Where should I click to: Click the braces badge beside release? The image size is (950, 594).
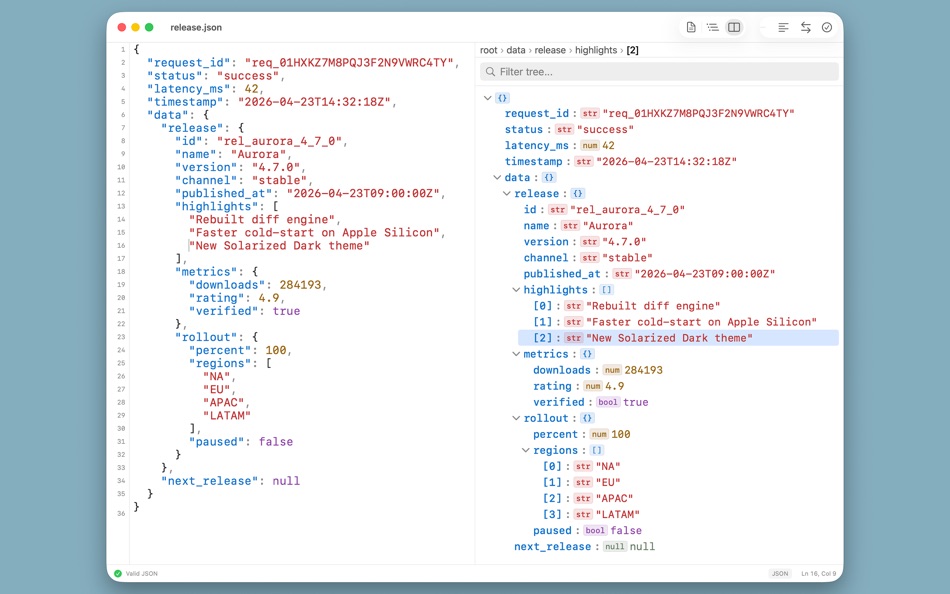pyautogui.click(x=577, y=193)
